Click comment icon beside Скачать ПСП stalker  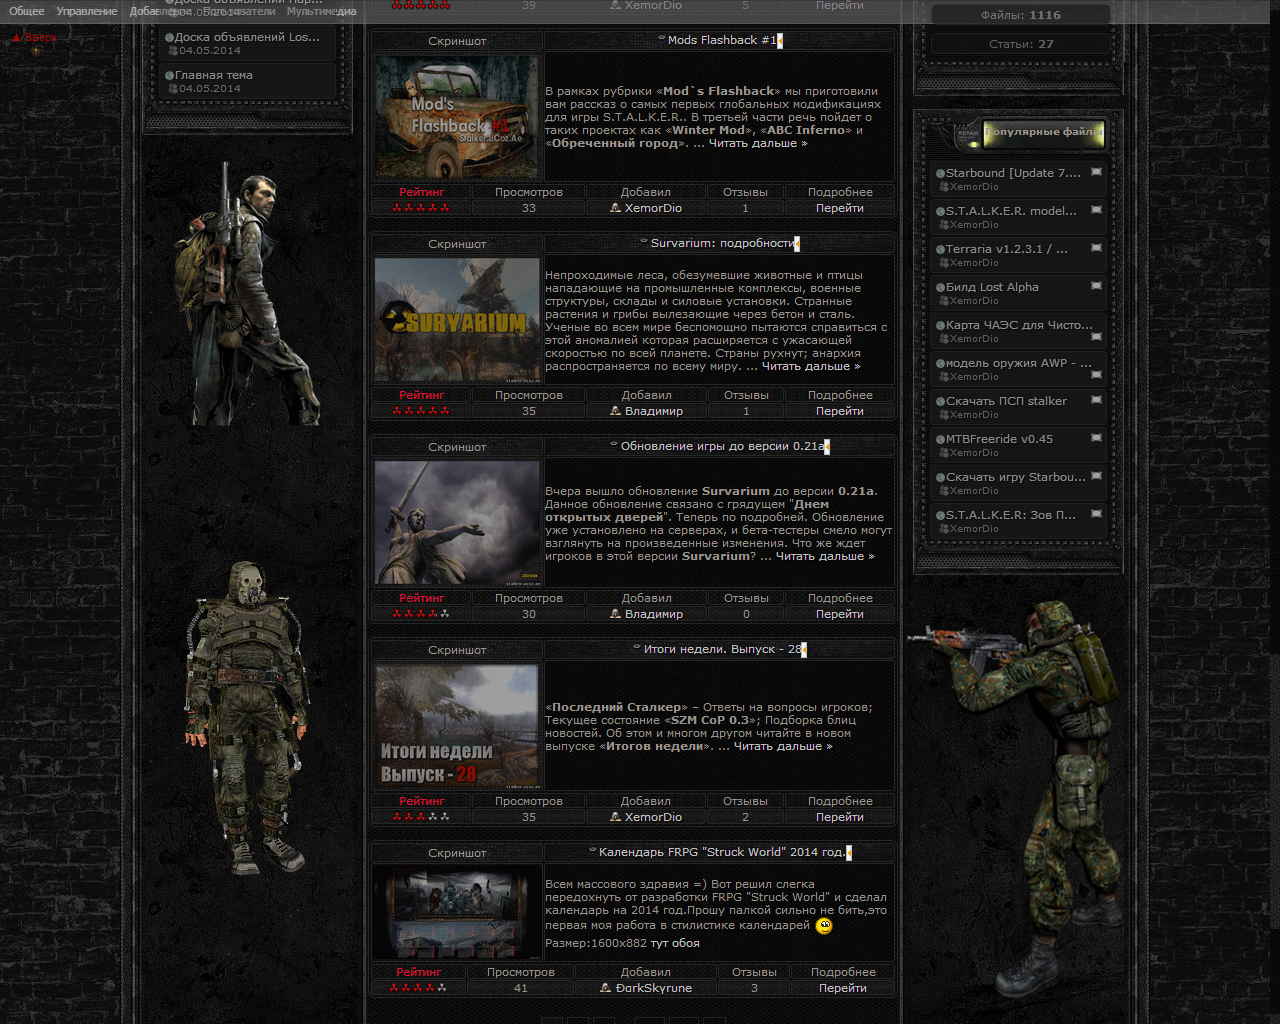click(x=1096, y=400)
